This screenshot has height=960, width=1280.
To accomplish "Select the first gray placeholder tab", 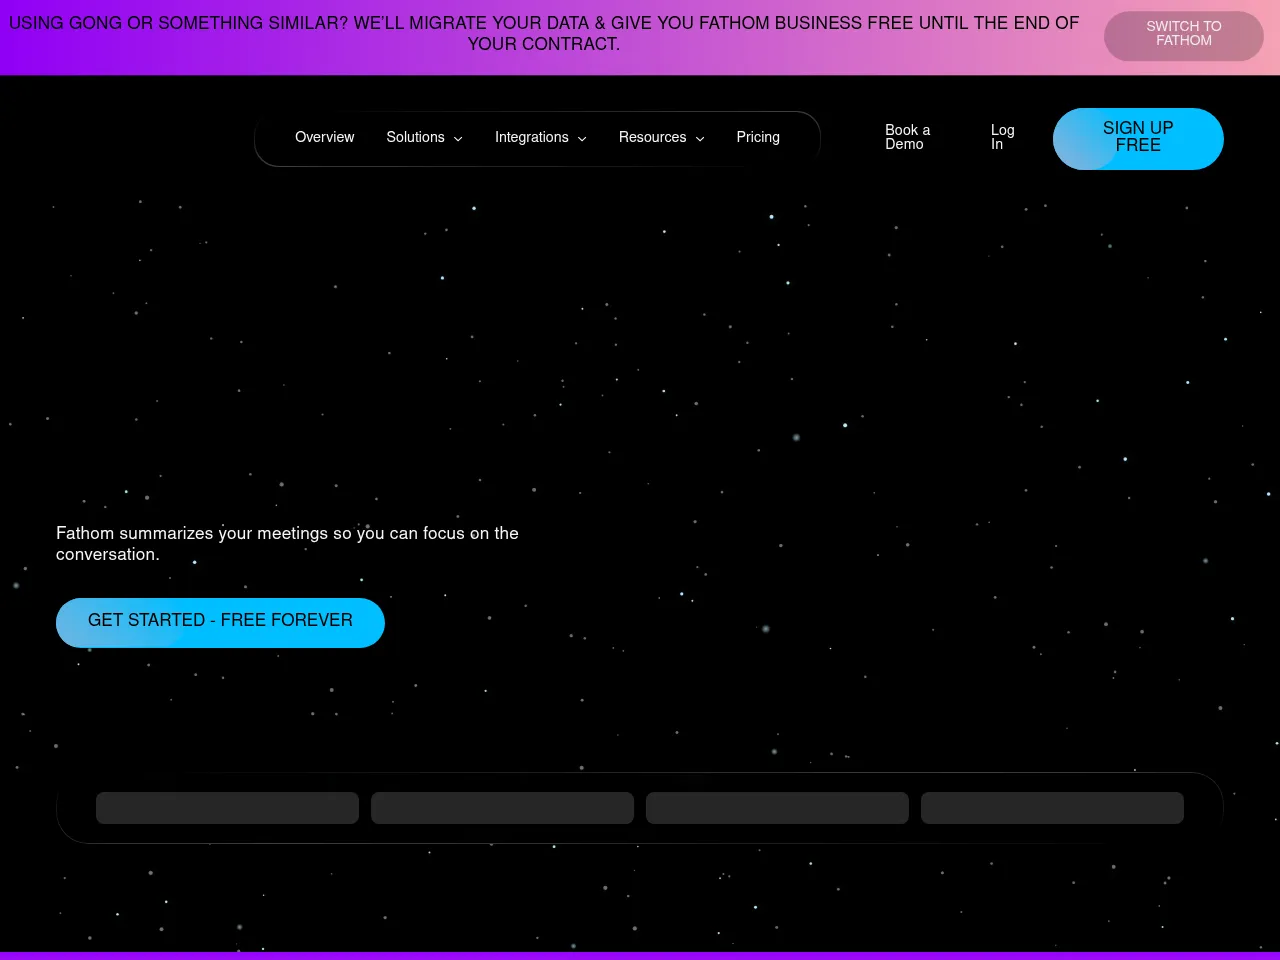I will (x=227, y=808).
